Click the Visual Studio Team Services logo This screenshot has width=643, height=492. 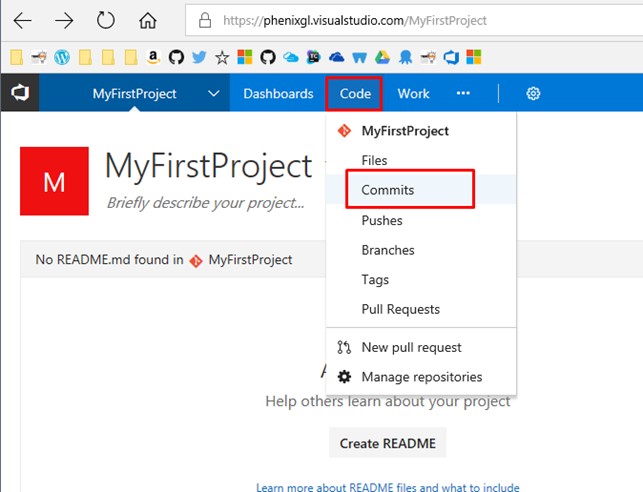point(20,93)
